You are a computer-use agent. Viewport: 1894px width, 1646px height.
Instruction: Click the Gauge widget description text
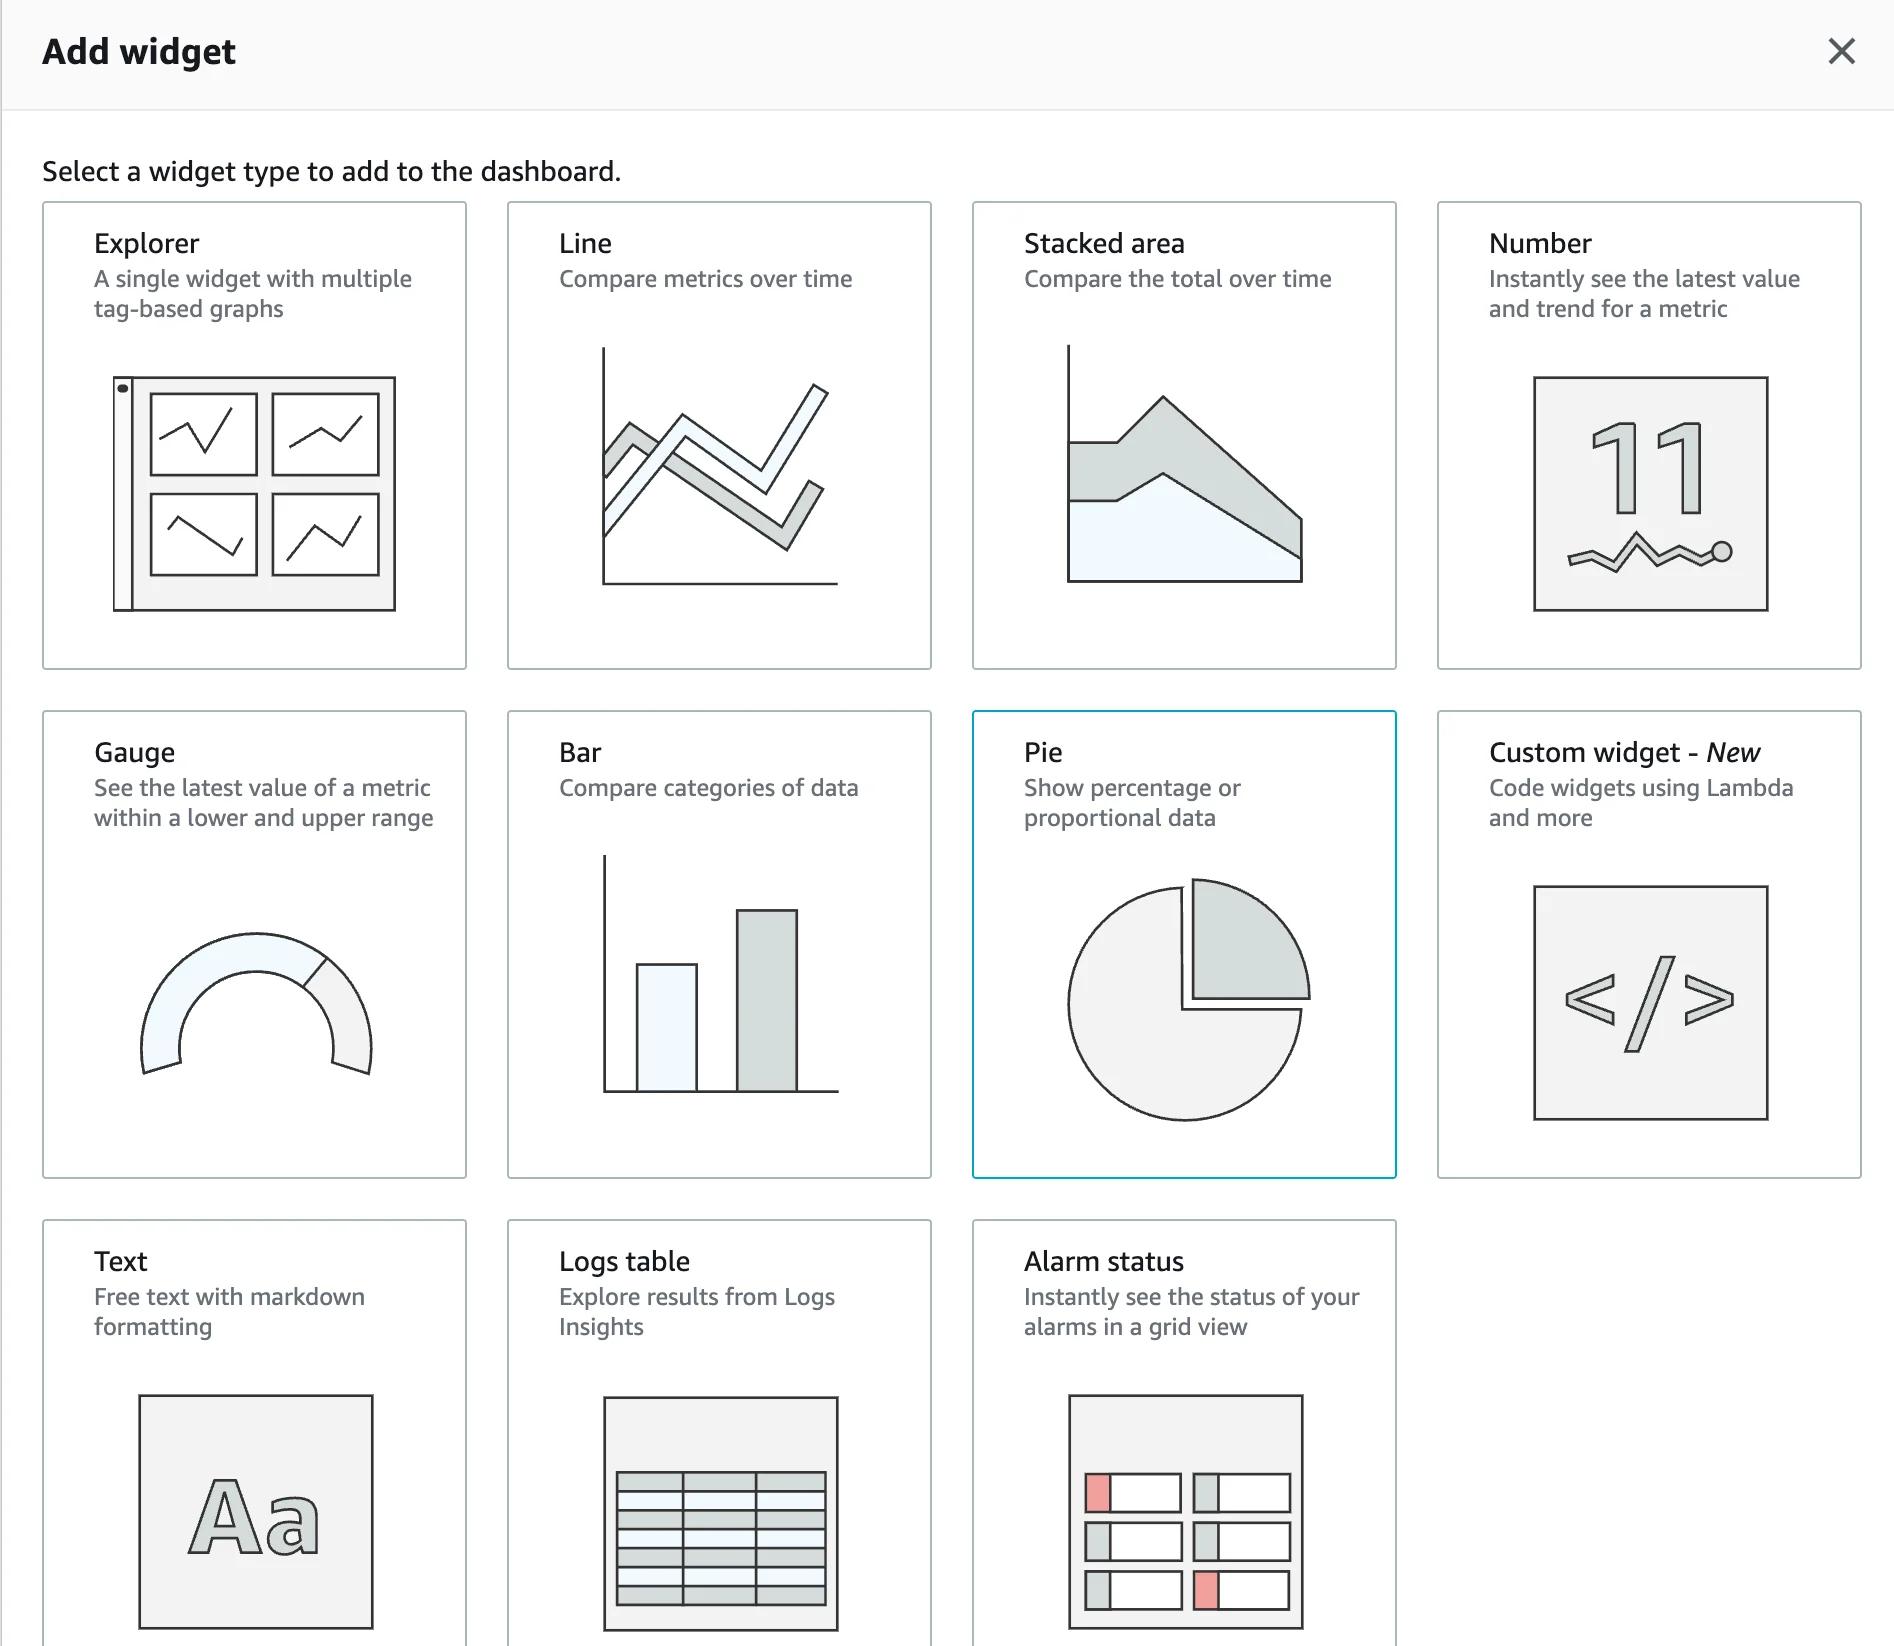(x=262, y=802)
